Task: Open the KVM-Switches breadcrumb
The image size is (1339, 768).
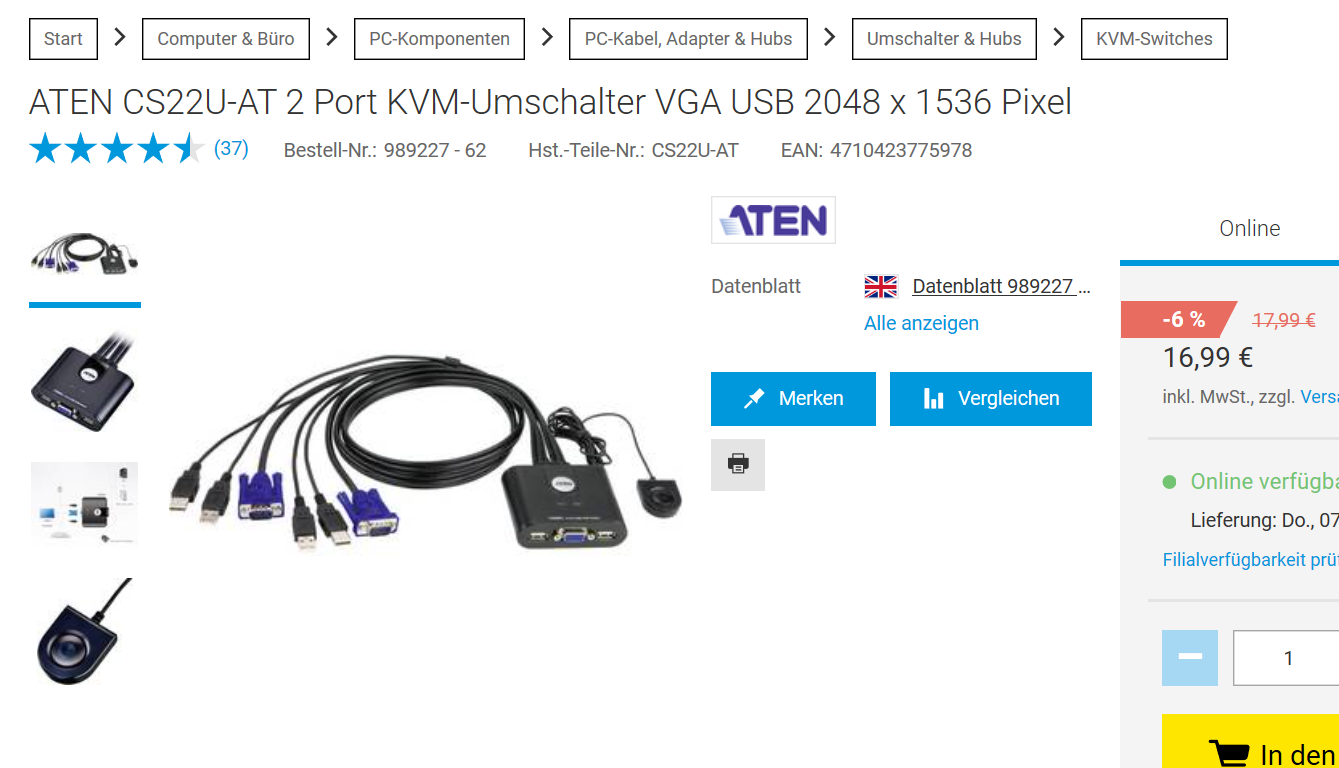Action: (1154, 39)
